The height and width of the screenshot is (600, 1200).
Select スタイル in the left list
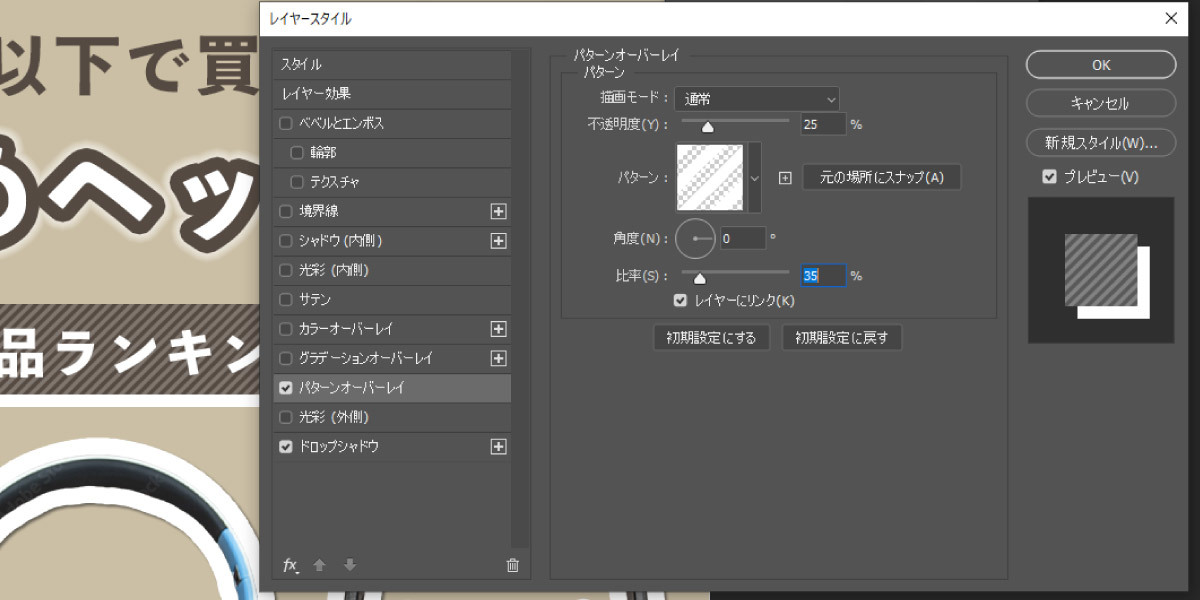point(392,65)
